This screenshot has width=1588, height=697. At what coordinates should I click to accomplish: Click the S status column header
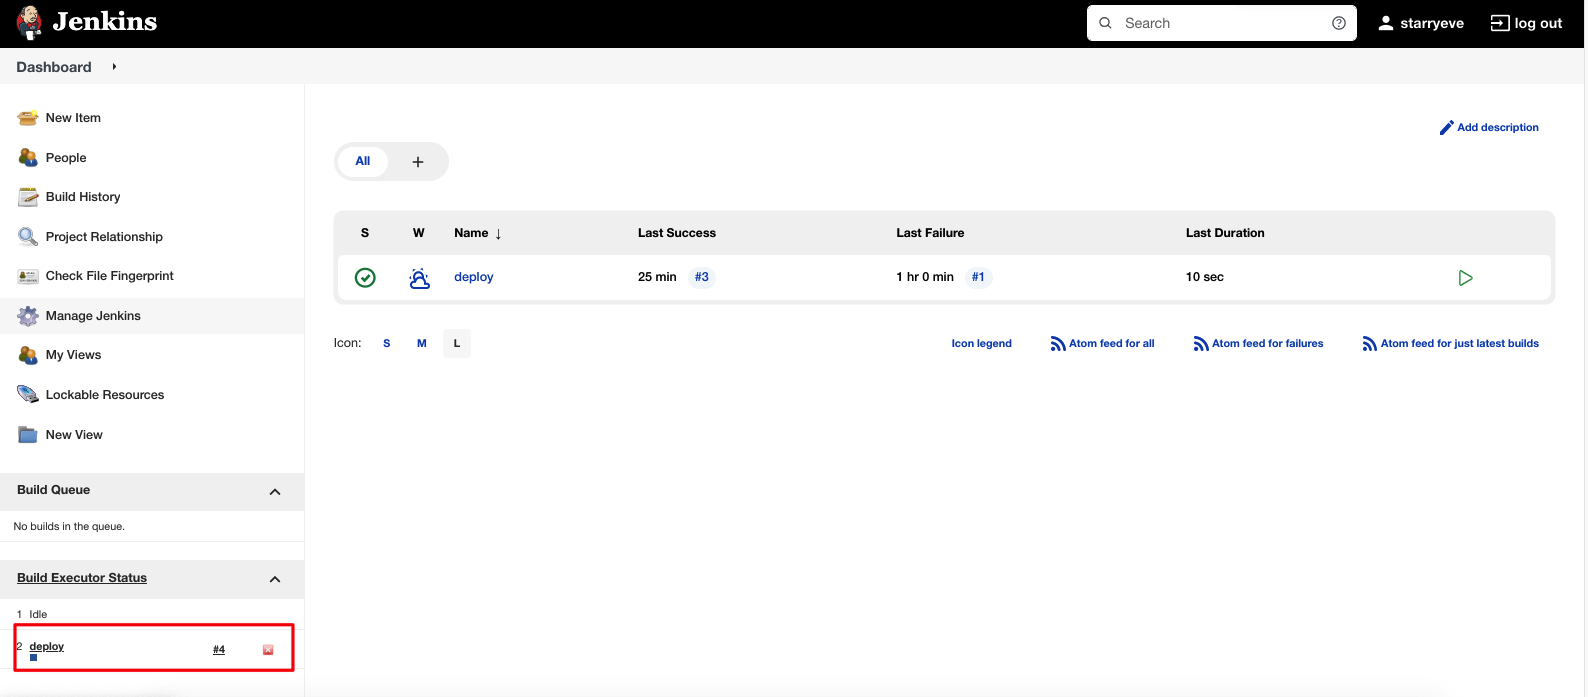coord(365,233)
